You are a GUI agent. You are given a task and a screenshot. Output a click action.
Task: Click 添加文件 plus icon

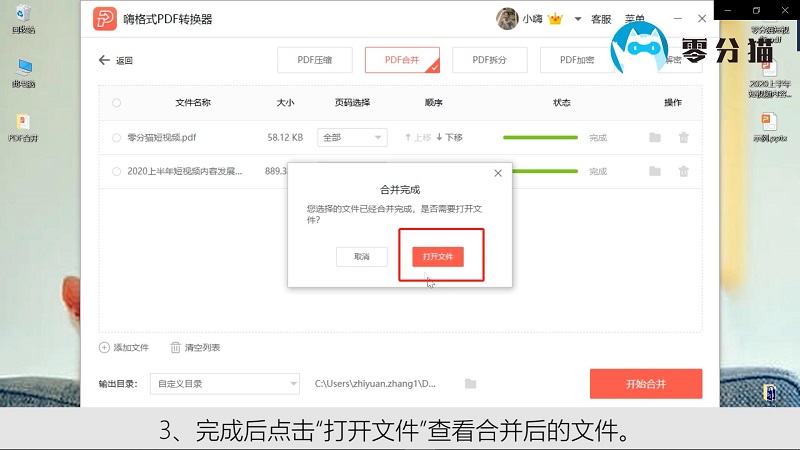click(x=104, y=347)
